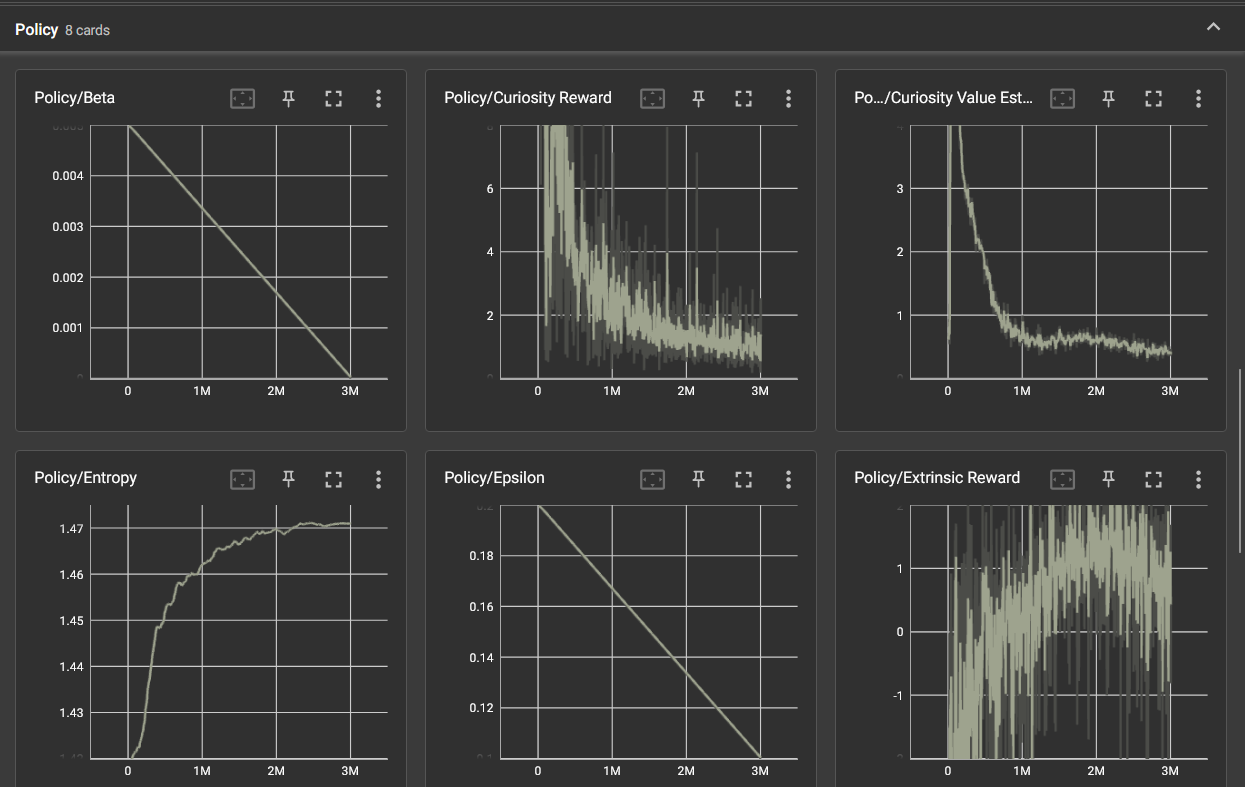Screen dimensions: 1245x787
Task: Open more options menu for Policy/Beta
Action: click(x=378, y=98)
